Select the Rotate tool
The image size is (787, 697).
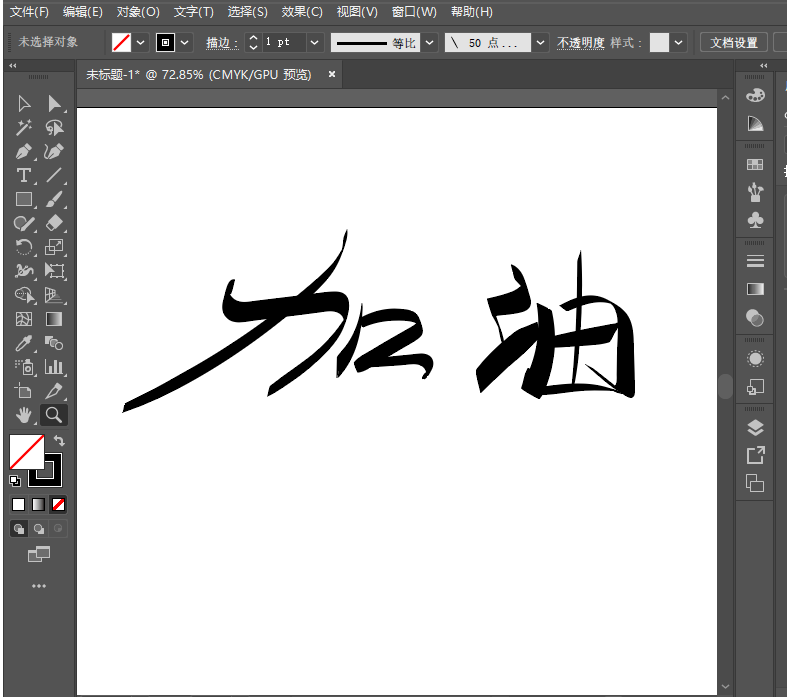[x=24, y=247]
